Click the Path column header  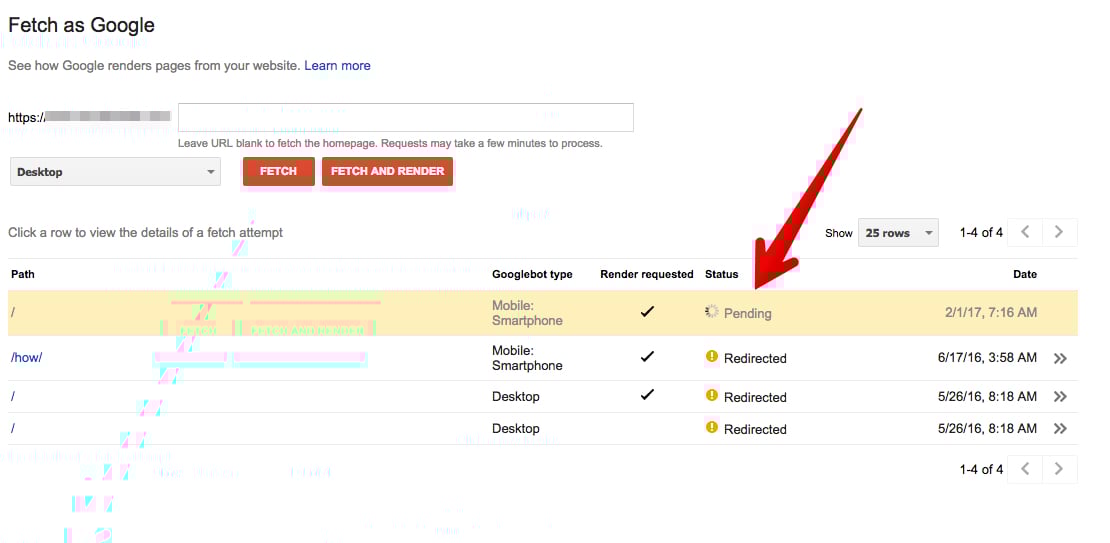click(x=23, y=274)
